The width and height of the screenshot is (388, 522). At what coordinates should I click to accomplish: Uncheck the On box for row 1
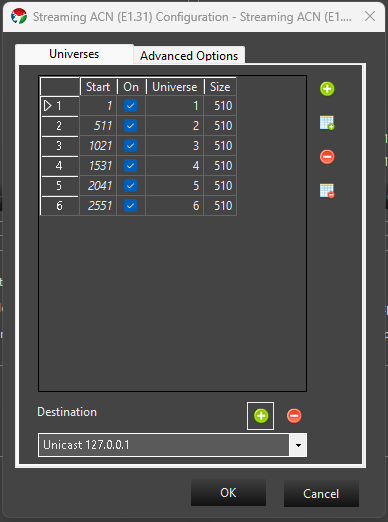coord(131,106)
